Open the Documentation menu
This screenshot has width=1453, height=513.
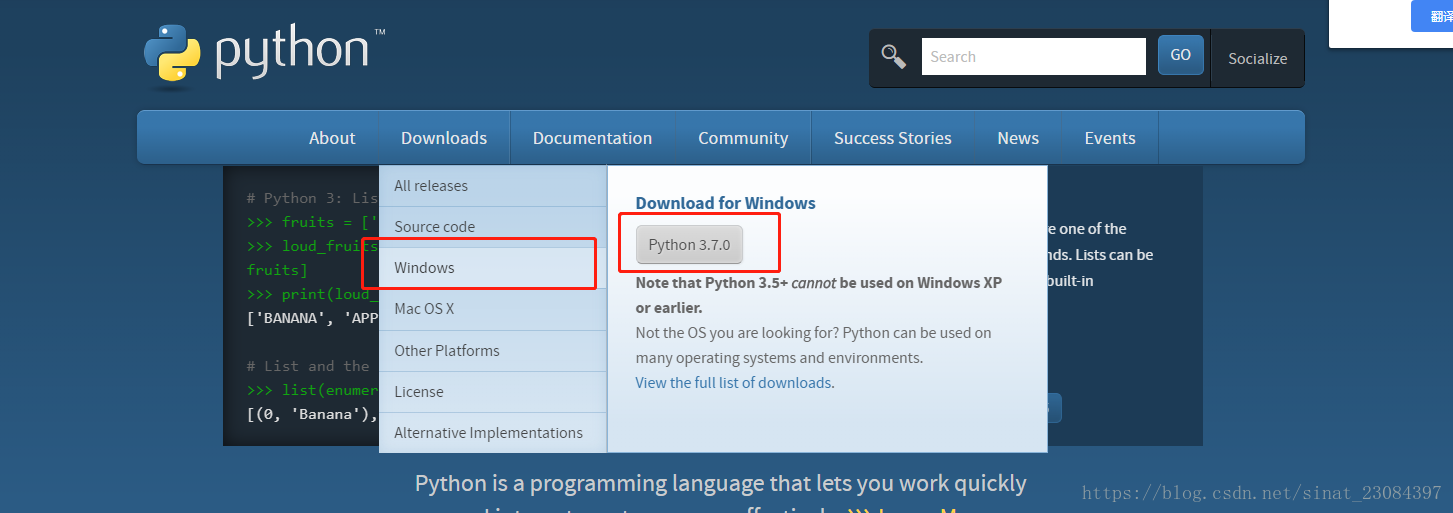click(x=592, y=138)
